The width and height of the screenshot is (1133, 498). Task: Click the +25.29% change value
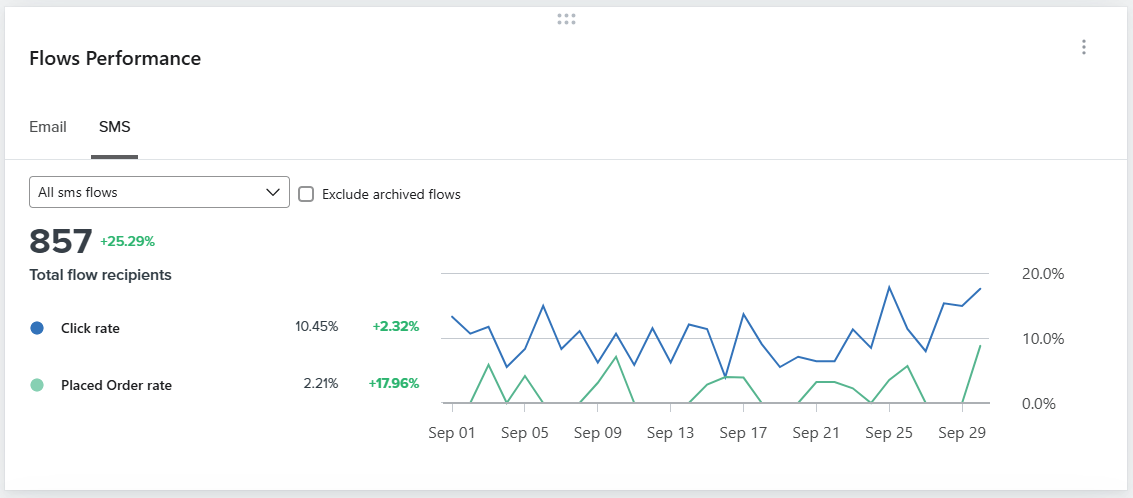127,241
